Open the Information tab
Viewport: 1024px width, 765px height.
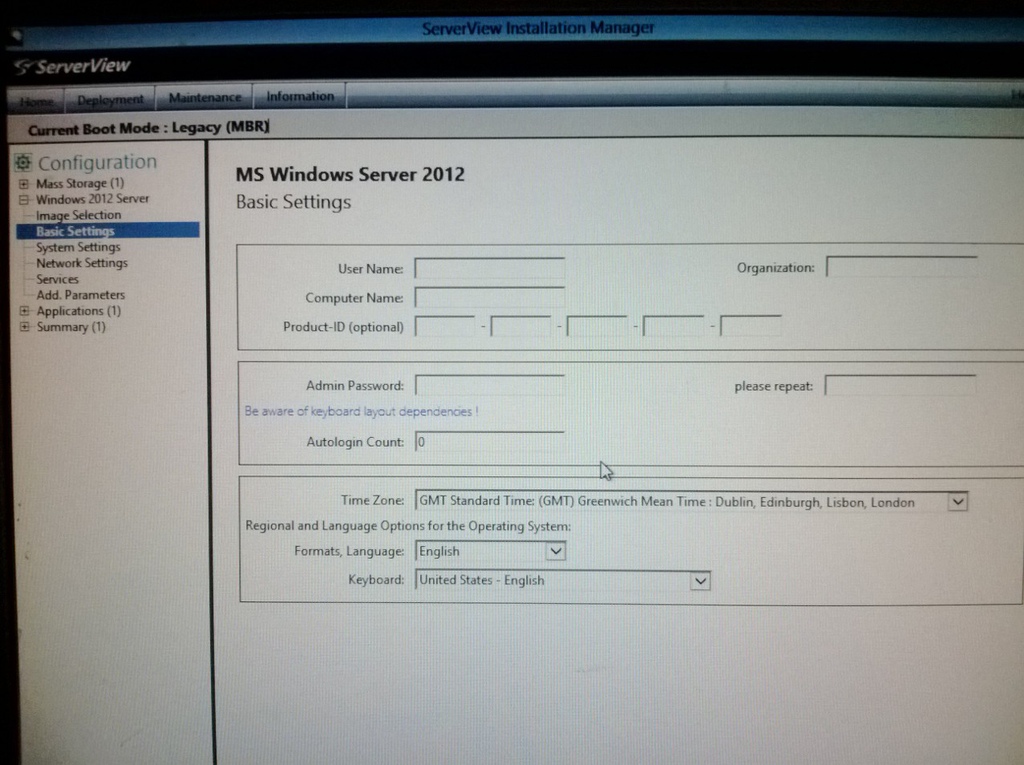coord(300,96)
